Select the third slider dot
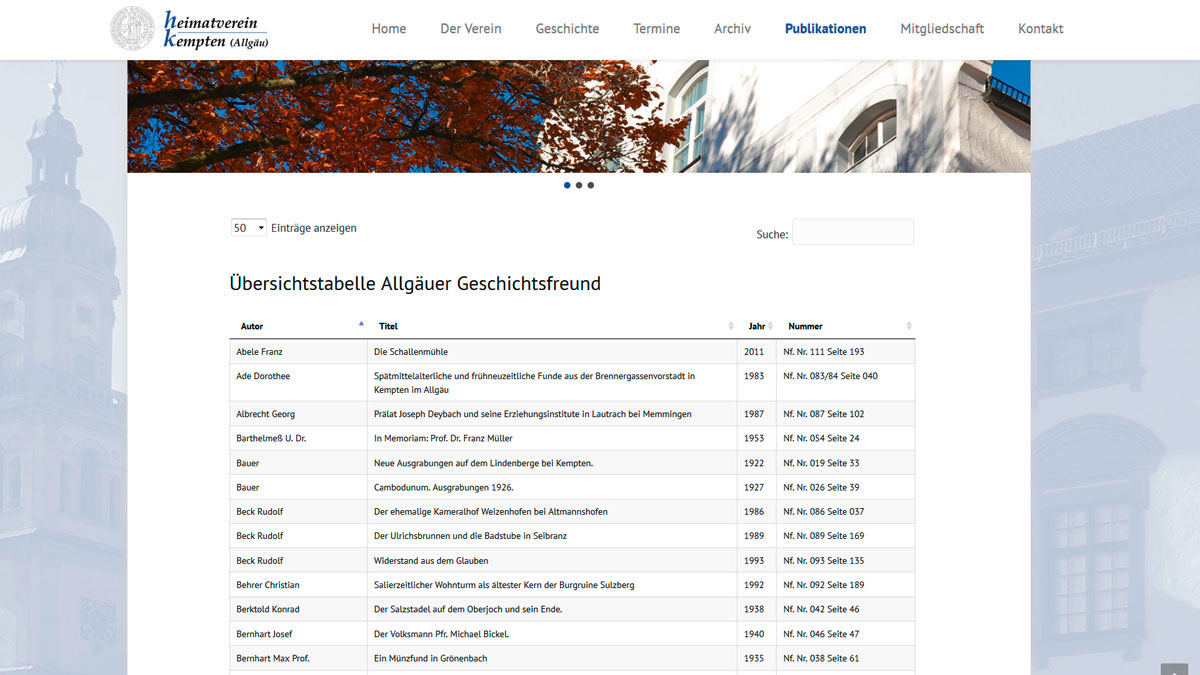 pyautogui.click(x=591, y=185)
